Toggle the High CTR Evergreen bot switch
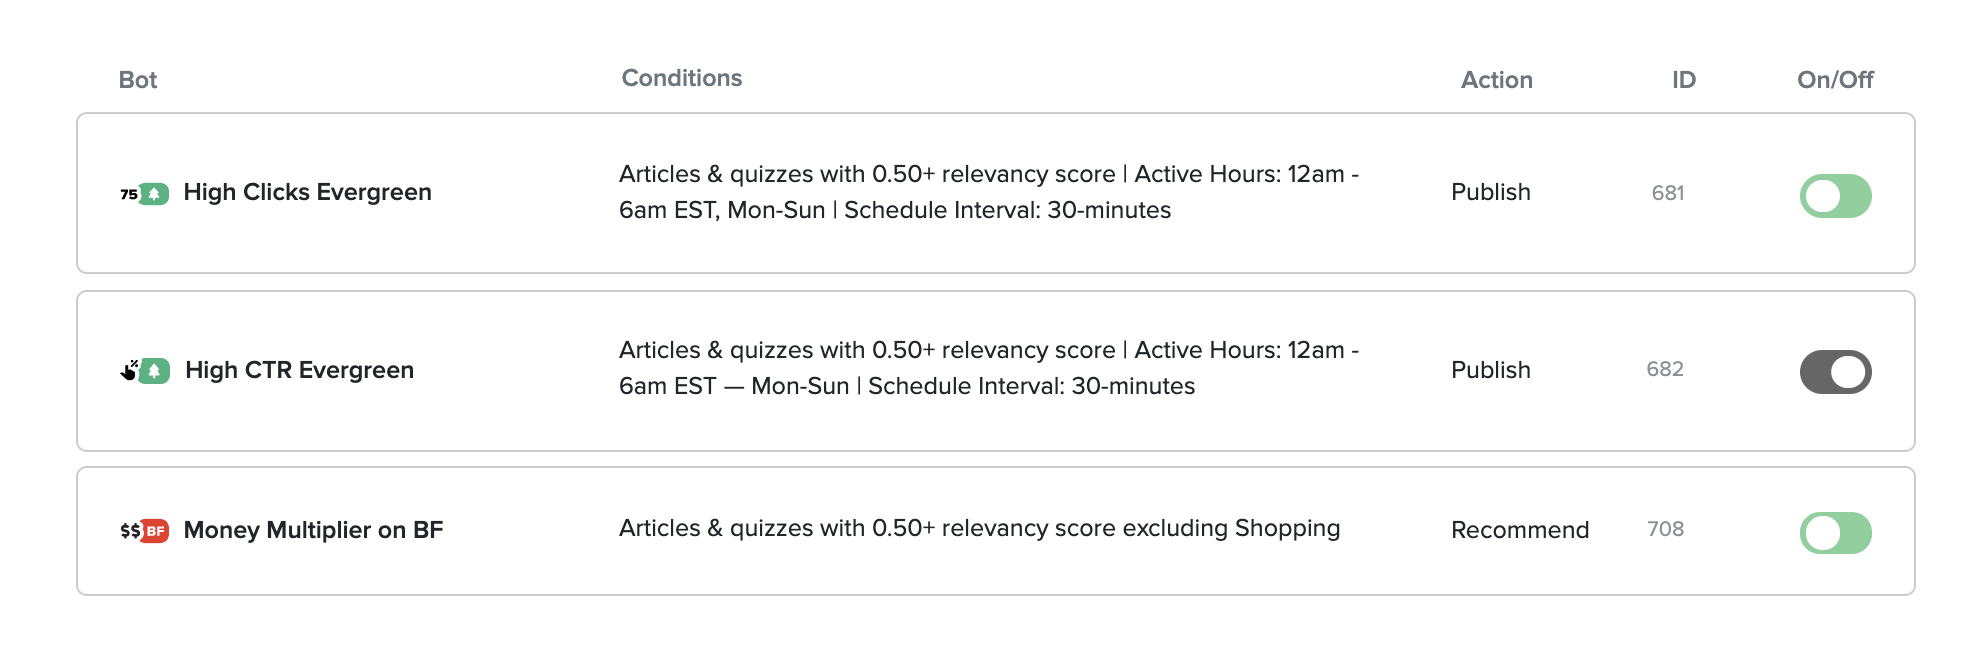 pos(1835,372)
